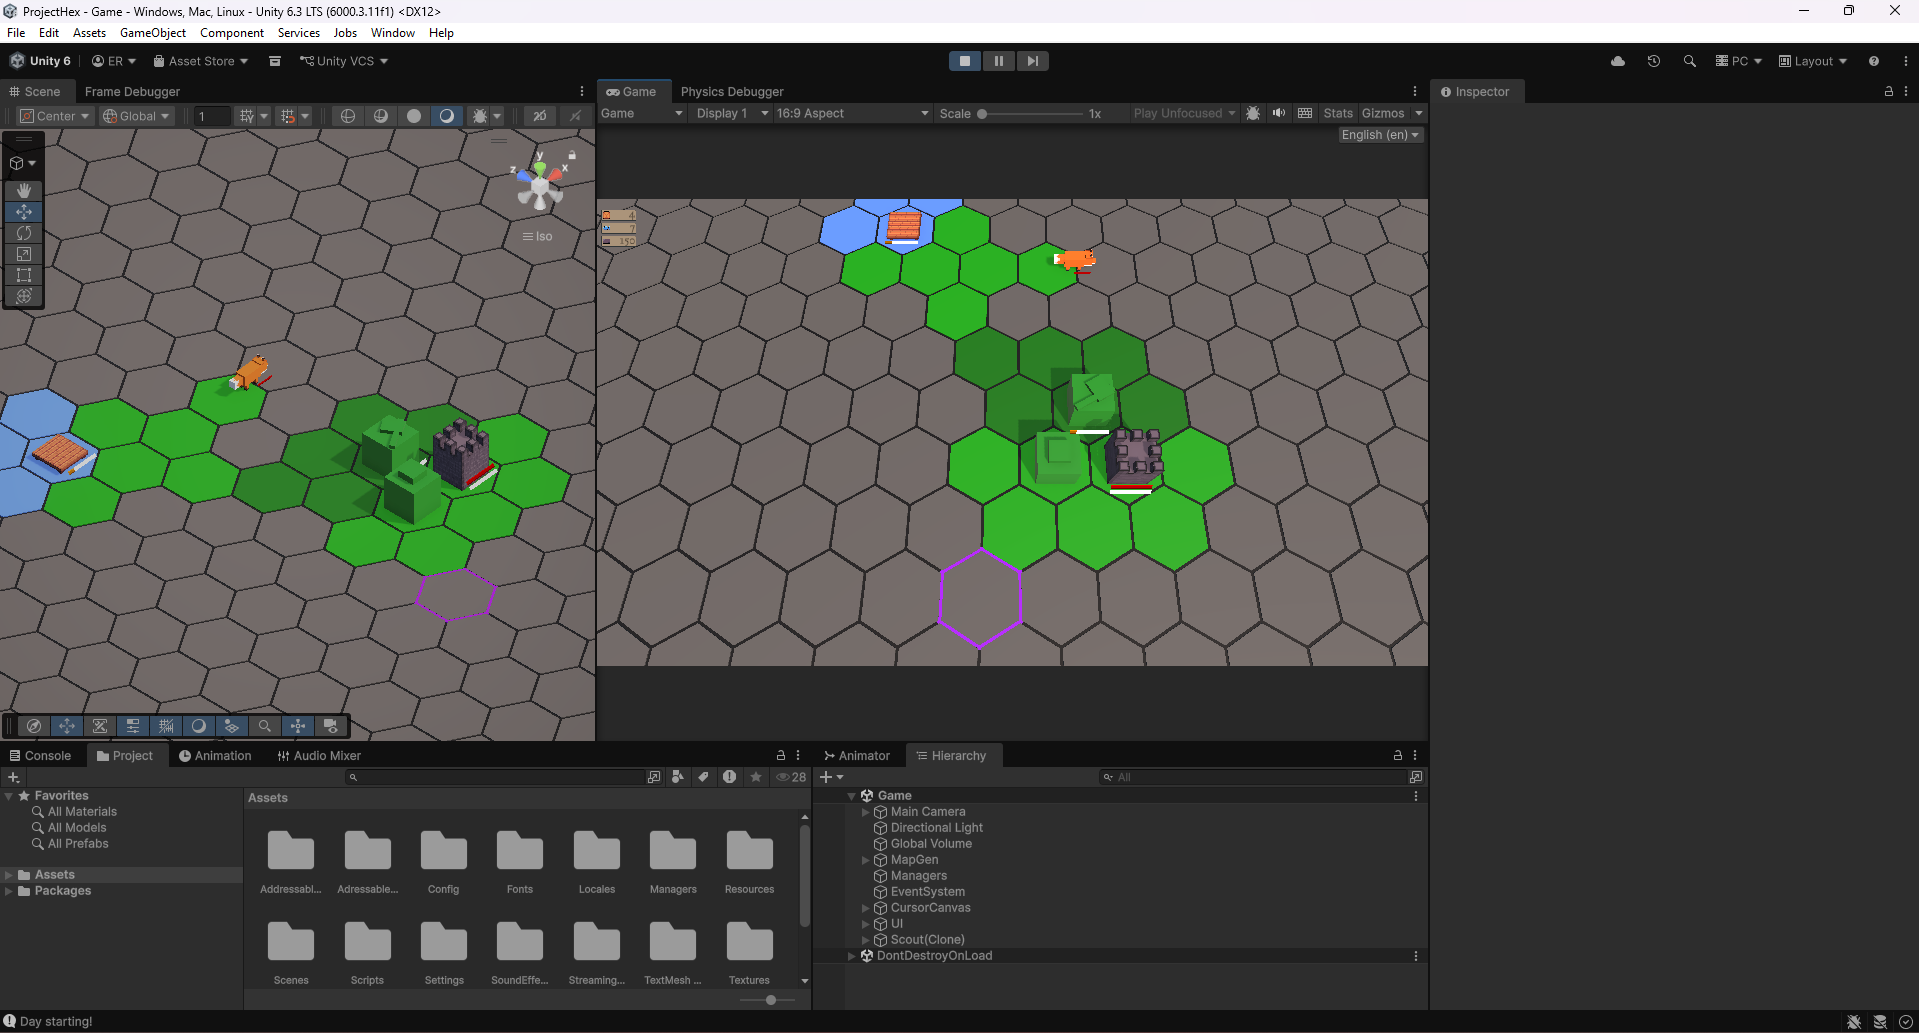Click the Step frame button

pyautogui.click(x=1032, y=61)
